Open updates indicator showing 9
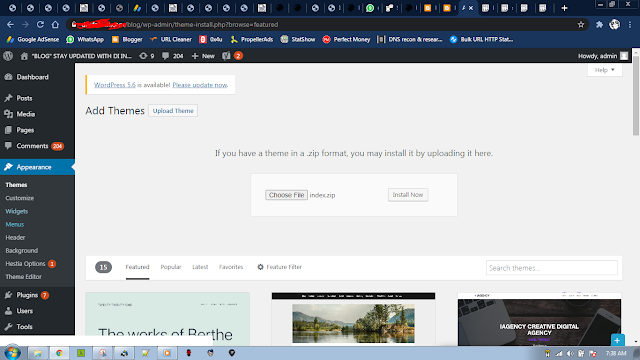The image size is (640, 360). [147, 56]
